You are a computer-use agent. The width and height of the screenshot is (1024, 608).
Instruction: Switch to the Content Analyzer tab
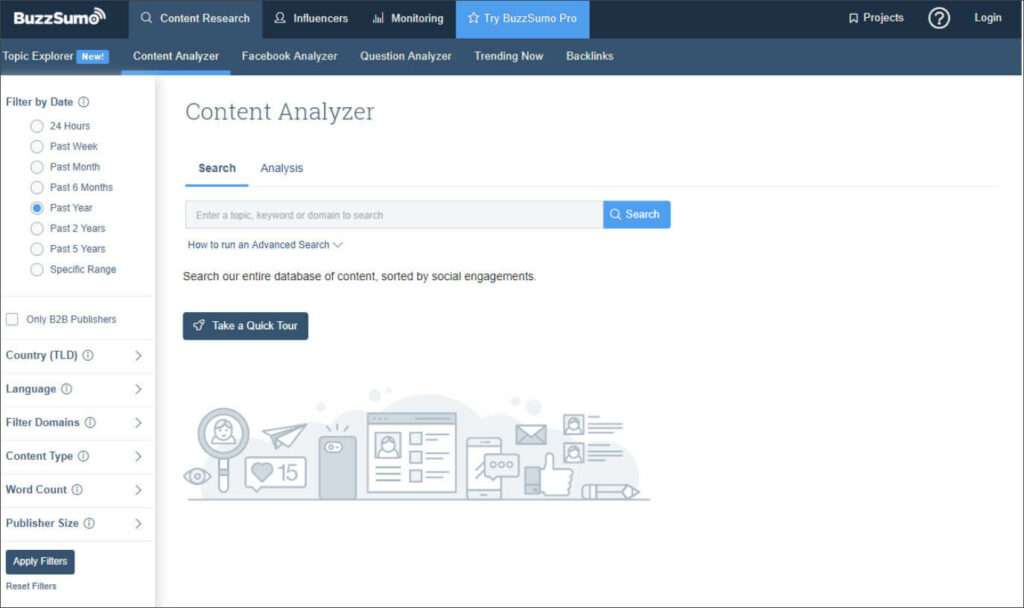click(176, 56)
